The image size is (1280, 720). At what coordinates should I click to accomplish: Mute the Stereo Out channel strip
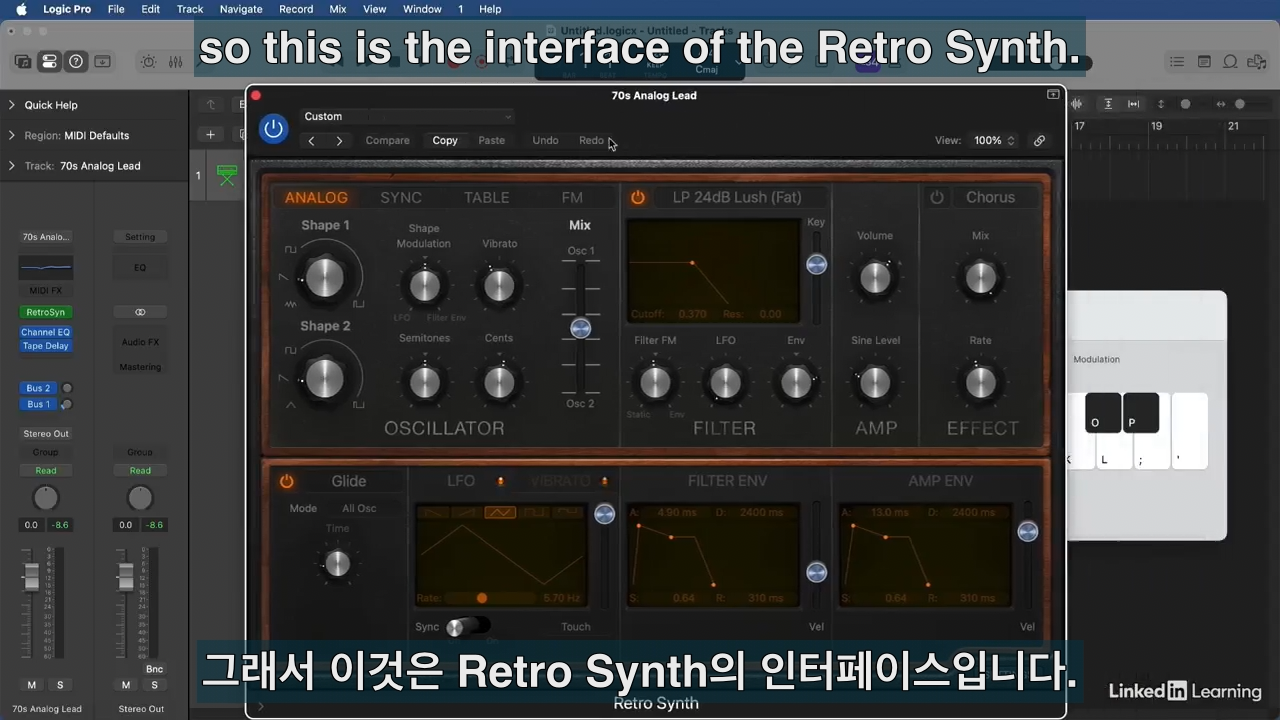(x=126, y=685)
